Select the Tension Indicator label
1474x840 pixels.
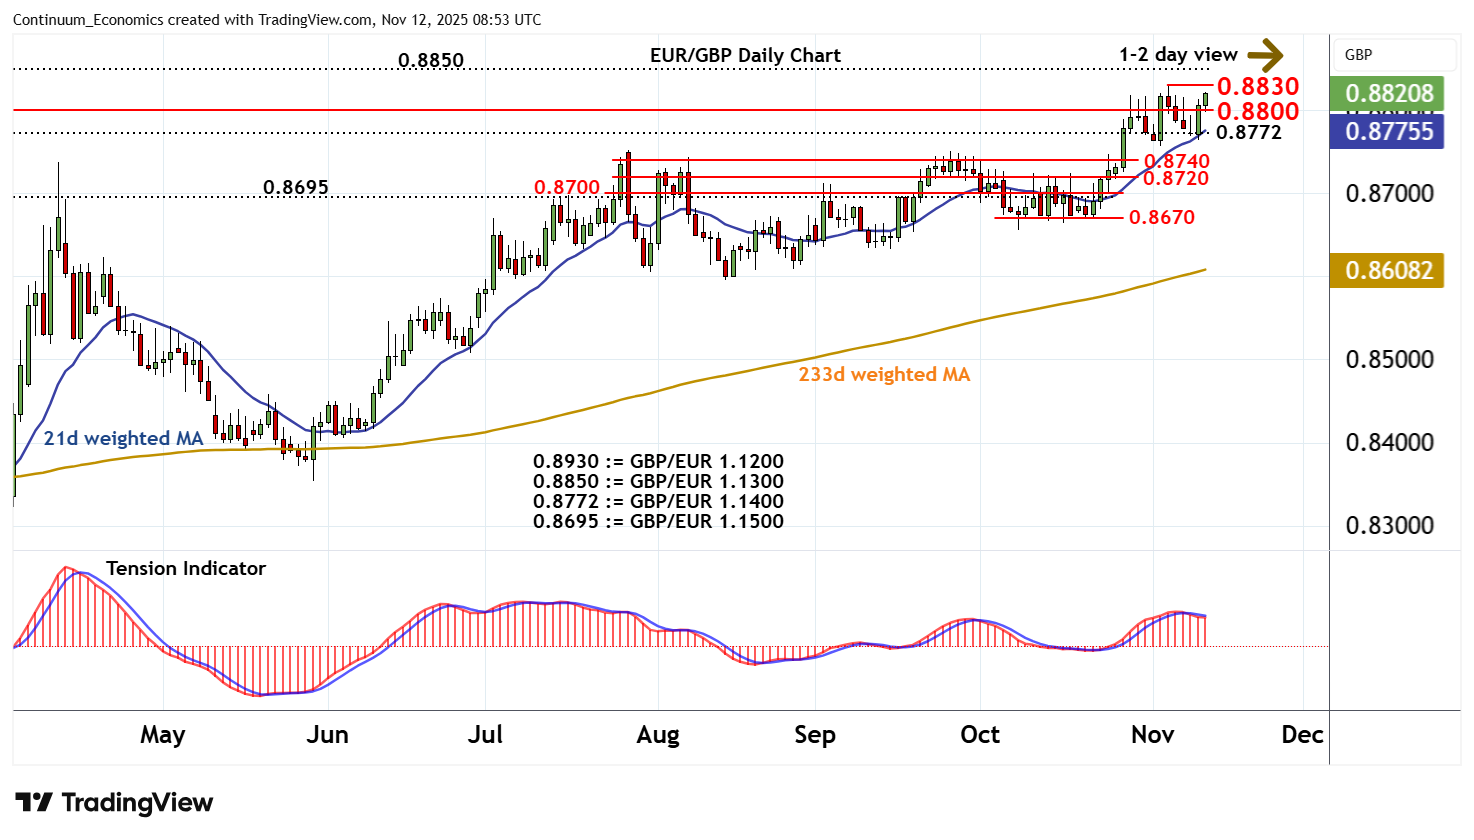click(x=186, y=568)
